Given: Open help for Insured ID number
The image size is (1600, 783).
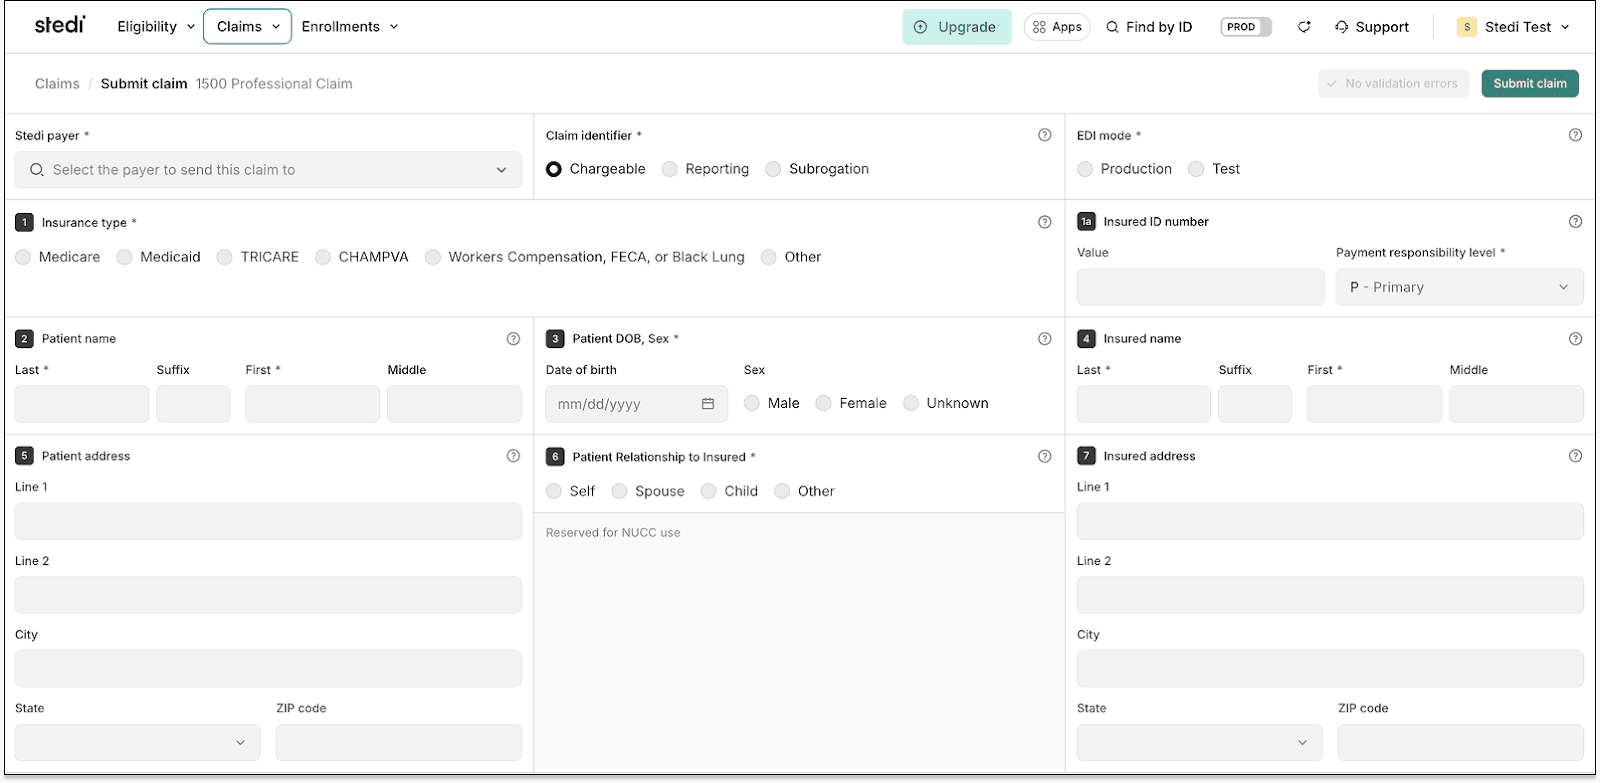Looking at the screenshot, I should (x=1576, y=222).
